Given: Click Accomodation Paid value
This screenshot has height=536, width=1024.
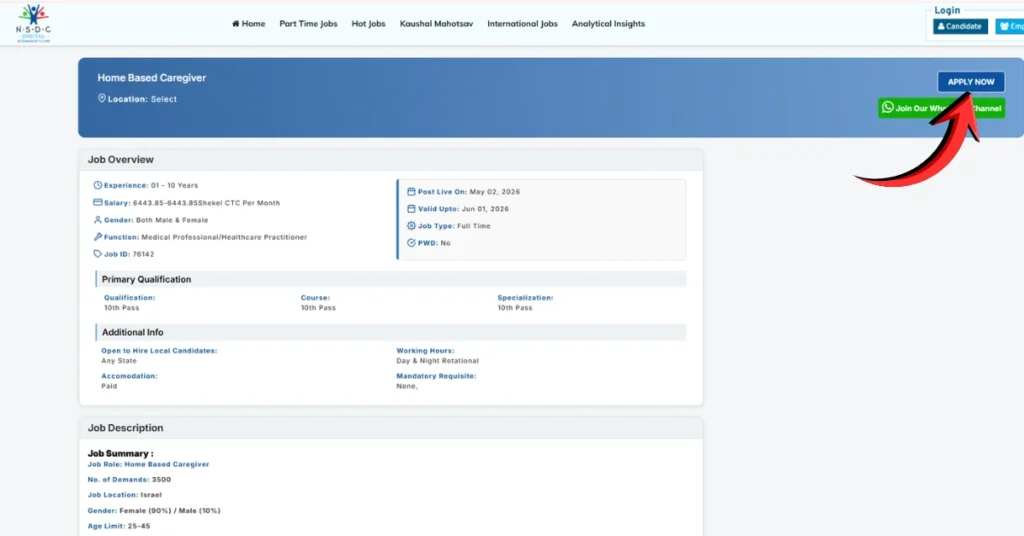Looking at the screenshot, I should (x=109, y=386).
